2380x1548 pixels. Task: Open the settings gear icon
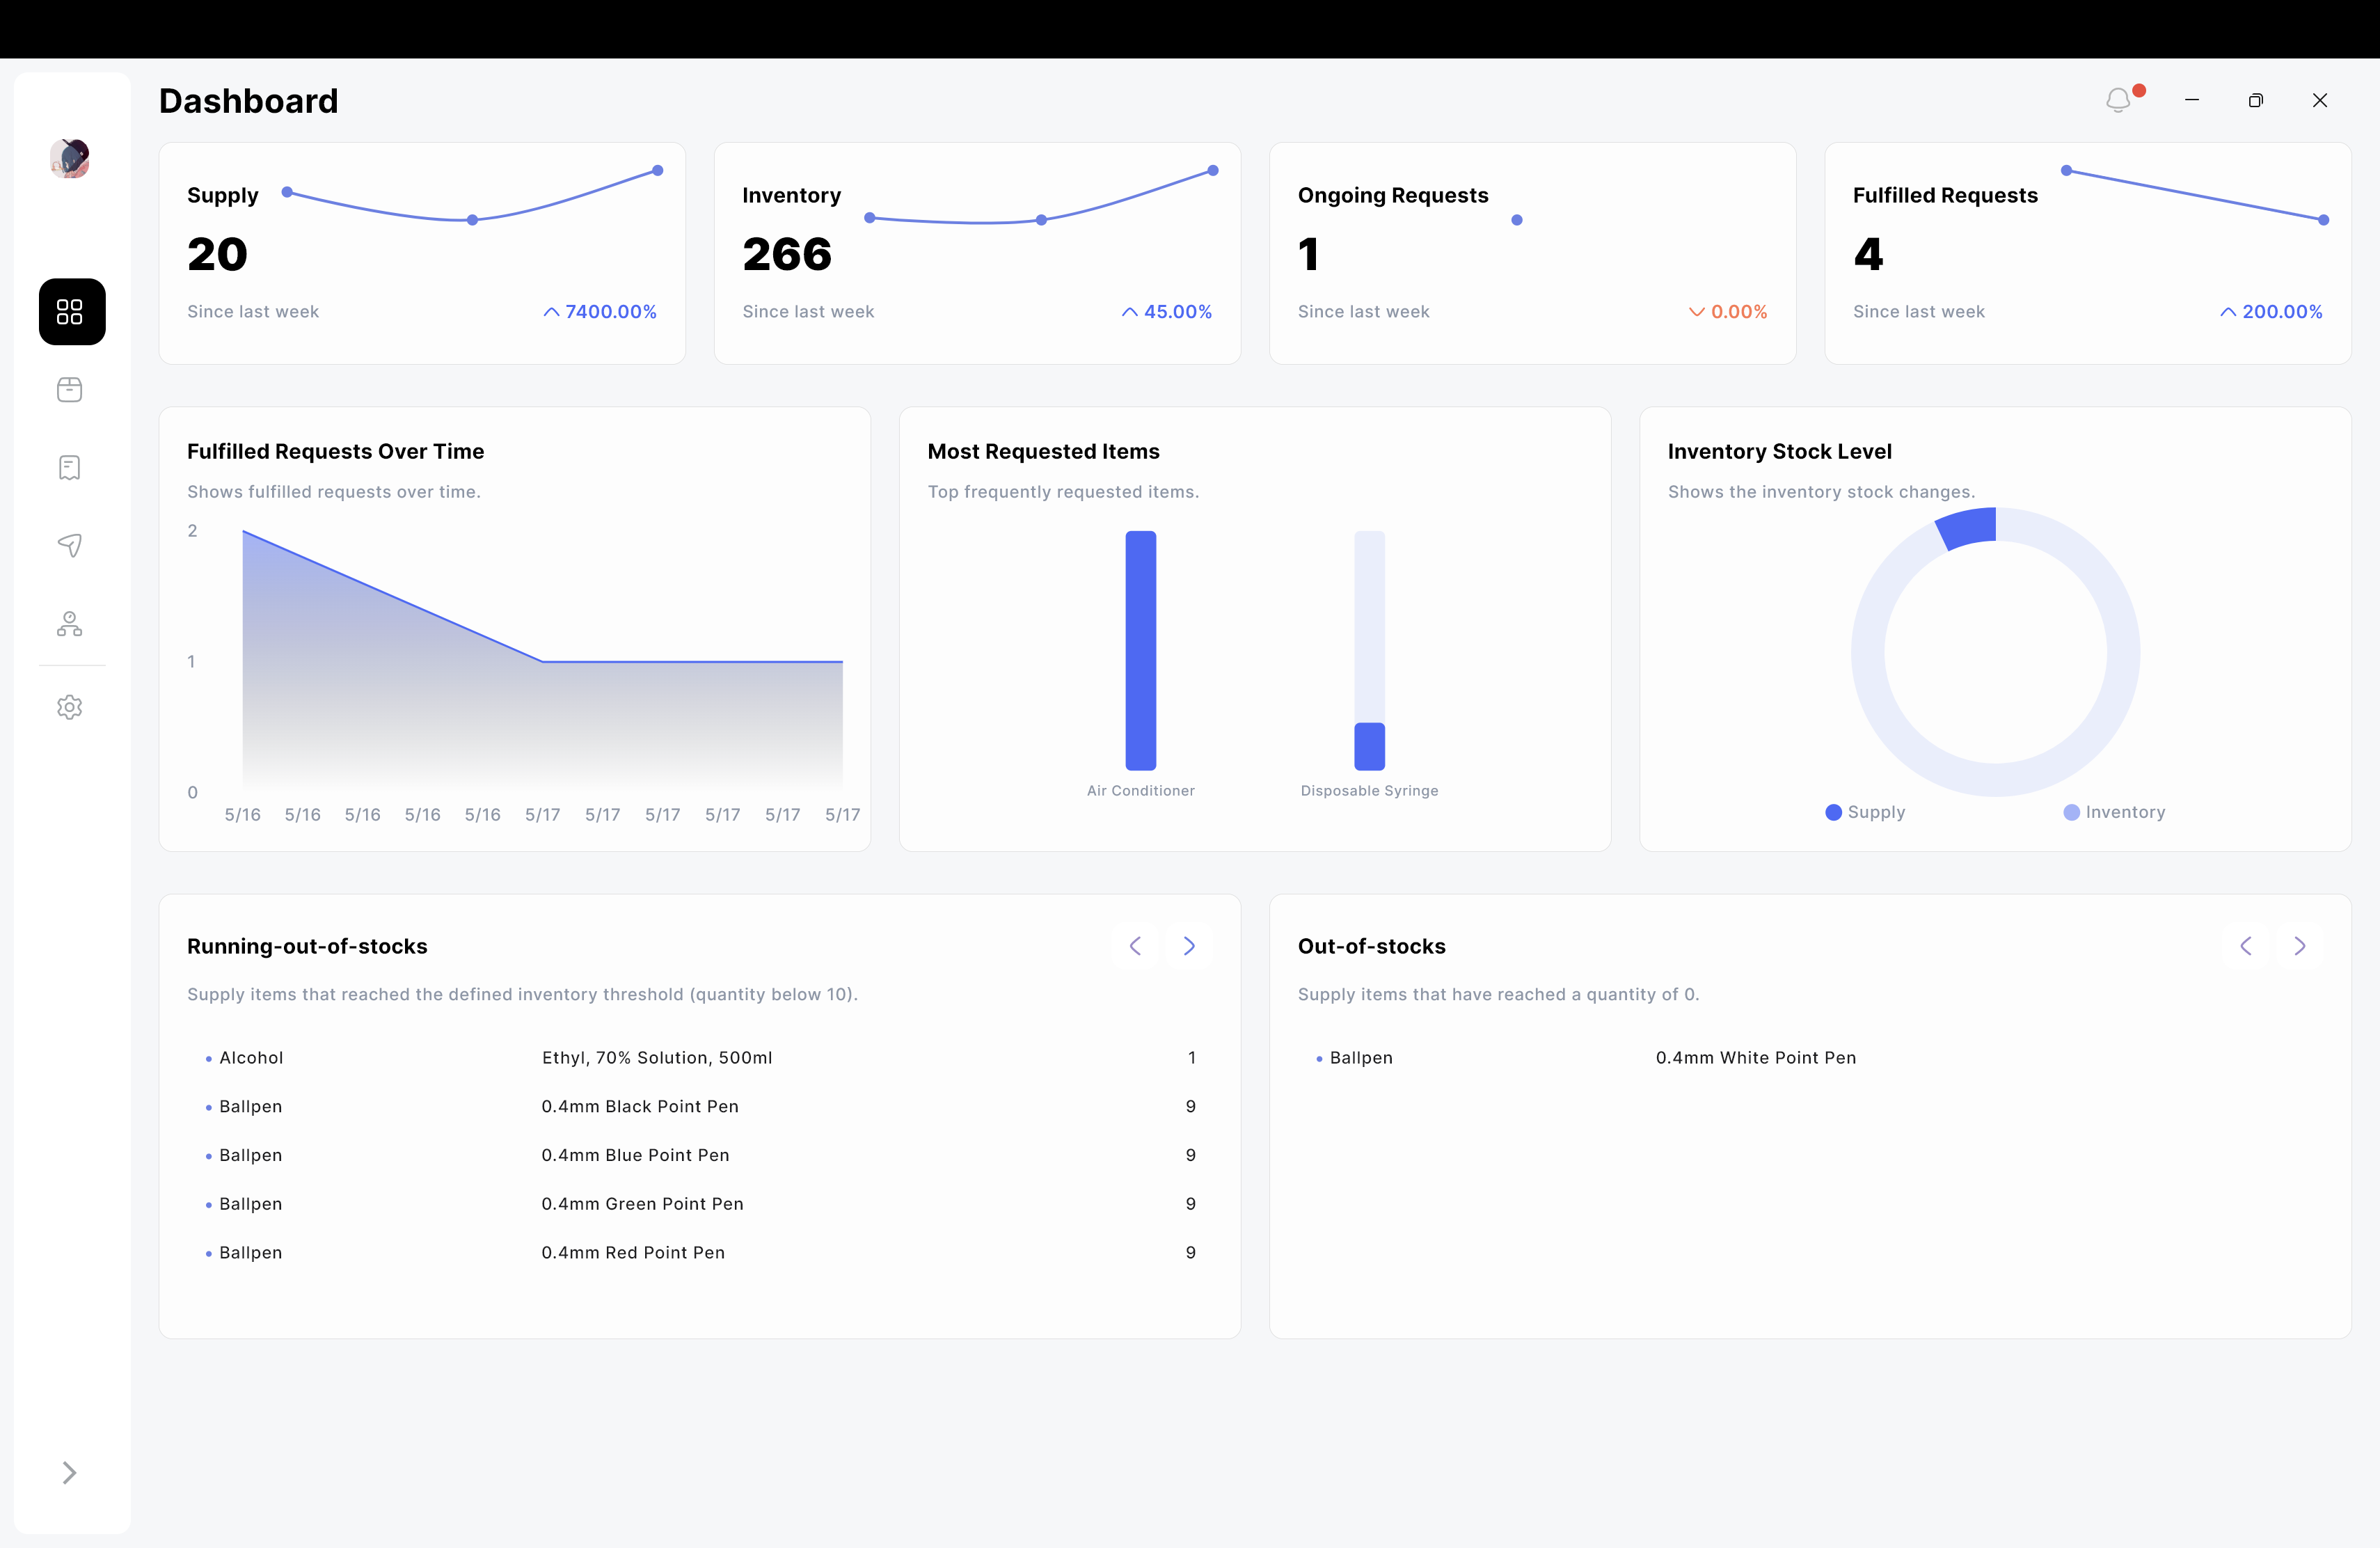[x=70, y=708]
